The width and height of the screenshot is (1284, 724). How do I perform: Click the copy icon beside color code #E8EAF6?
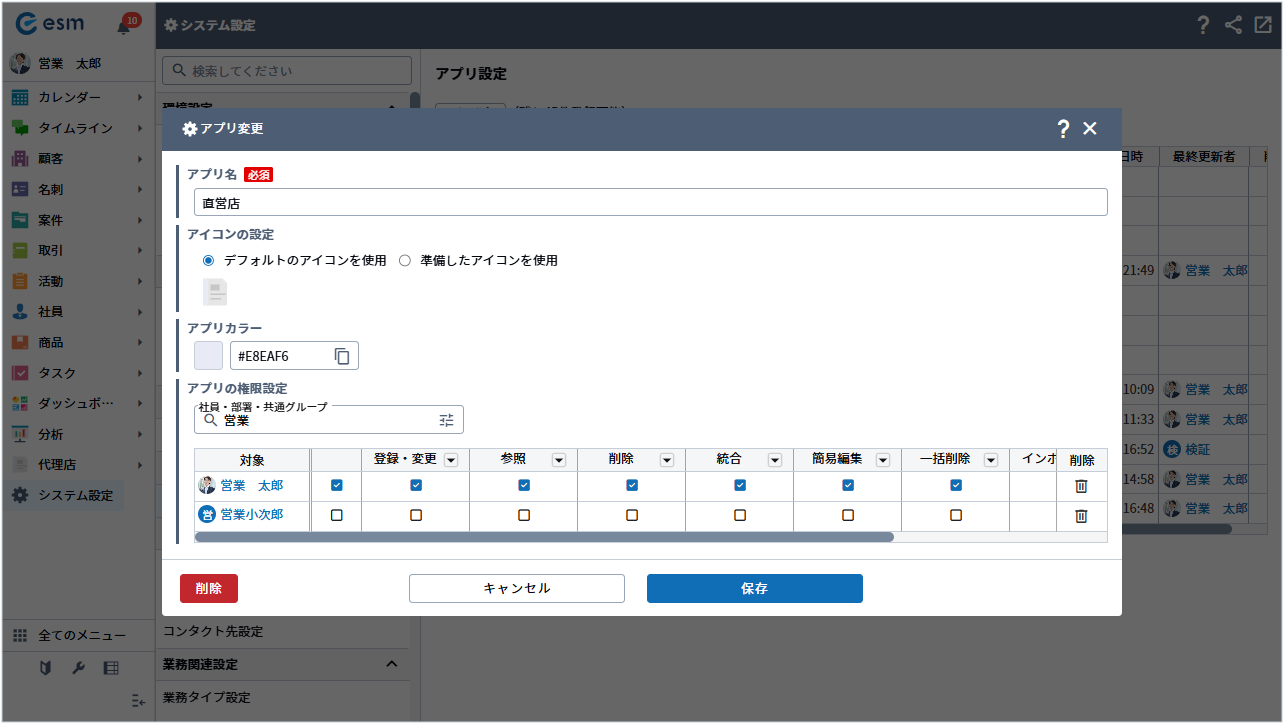coord(342,356)
